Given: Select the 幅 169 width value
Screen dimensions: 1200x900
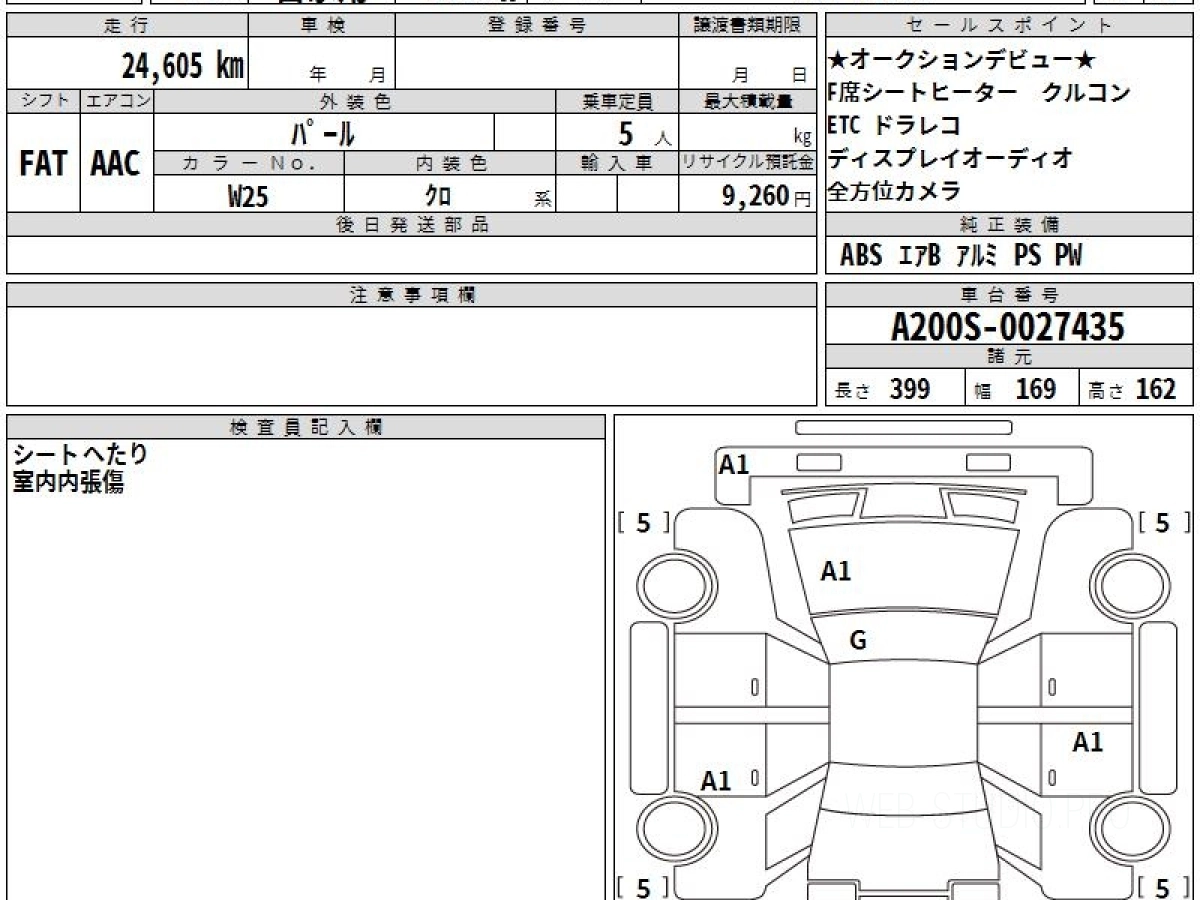Looking at the screenshot, I should click(x=1015, y=389).
